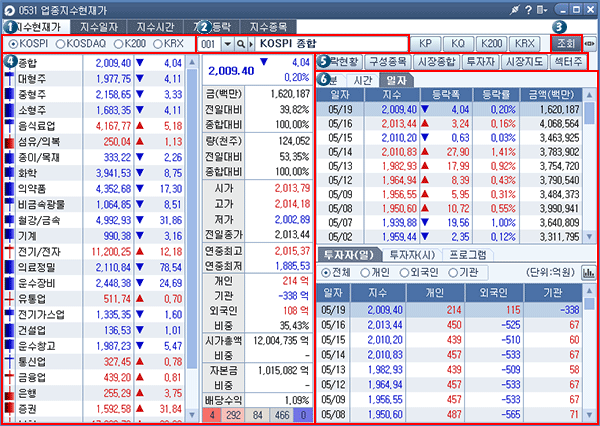Open the window menu icon beside help
600x426 pixels.
coord(541,10)
